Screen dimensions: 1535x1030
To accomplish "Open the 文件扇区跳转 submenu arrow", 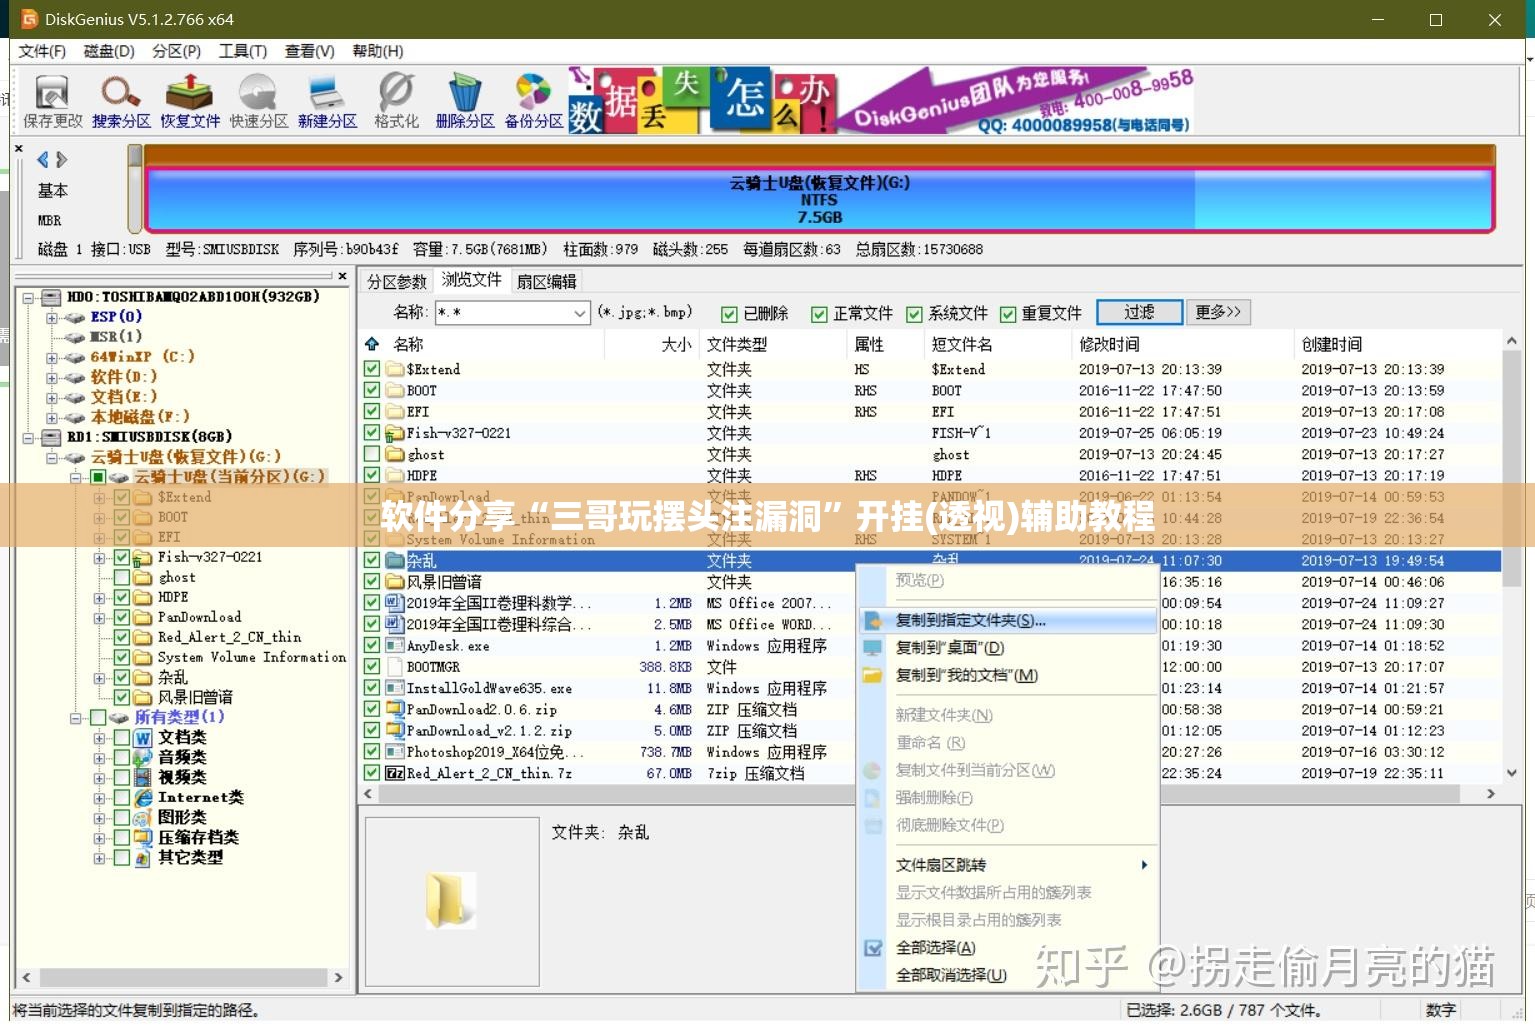I will (1144, 865).
